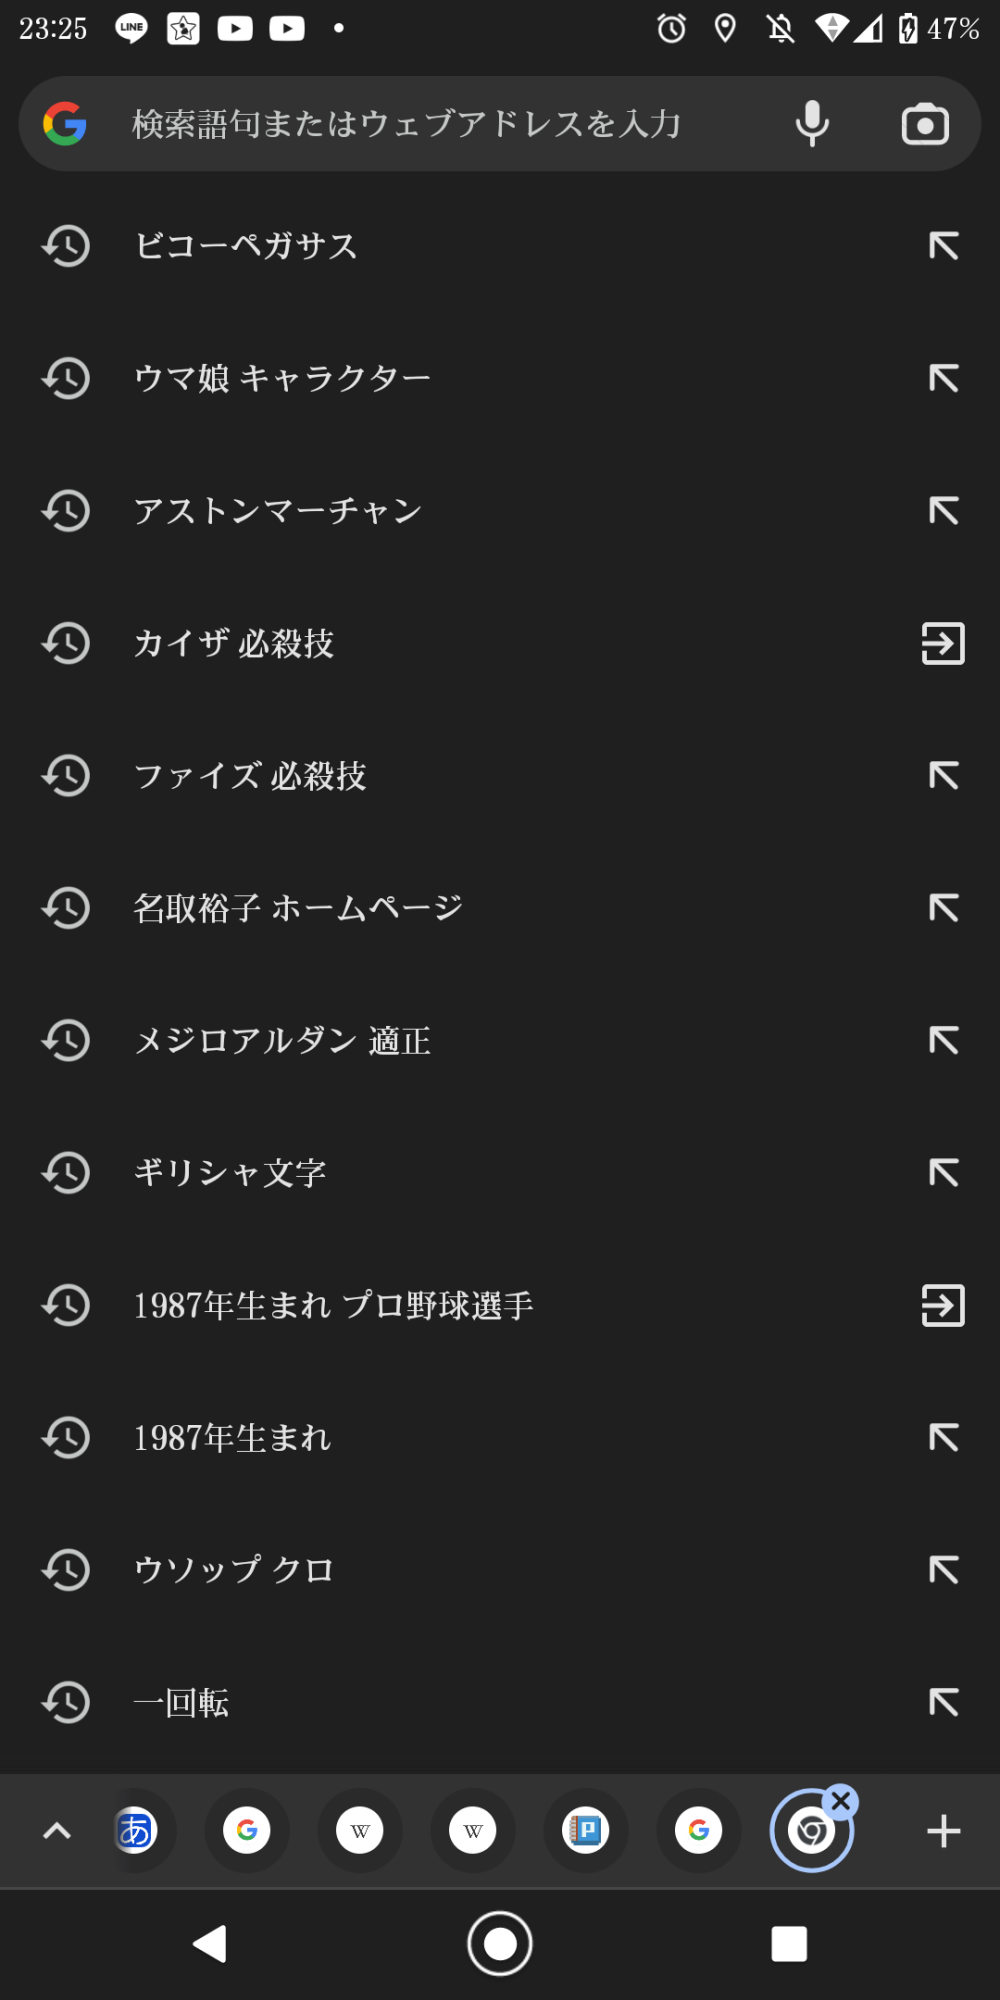Open メジロアルダン 適正 search suggestion
Screen dimensions: 1000x2000
pos(282,1041)
